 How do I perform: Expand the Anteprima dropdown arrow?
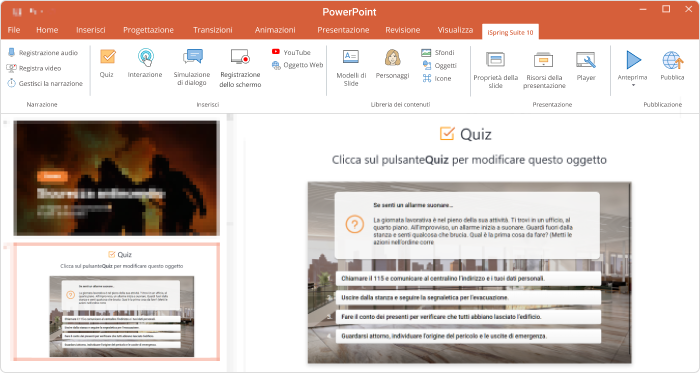point(633,85)
